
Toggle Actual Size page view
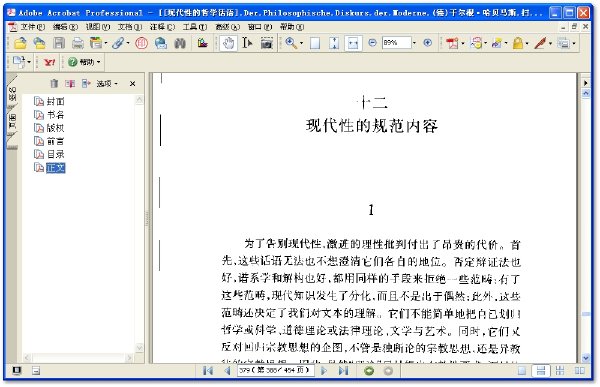pyautogui.click(x=315, y=43)
